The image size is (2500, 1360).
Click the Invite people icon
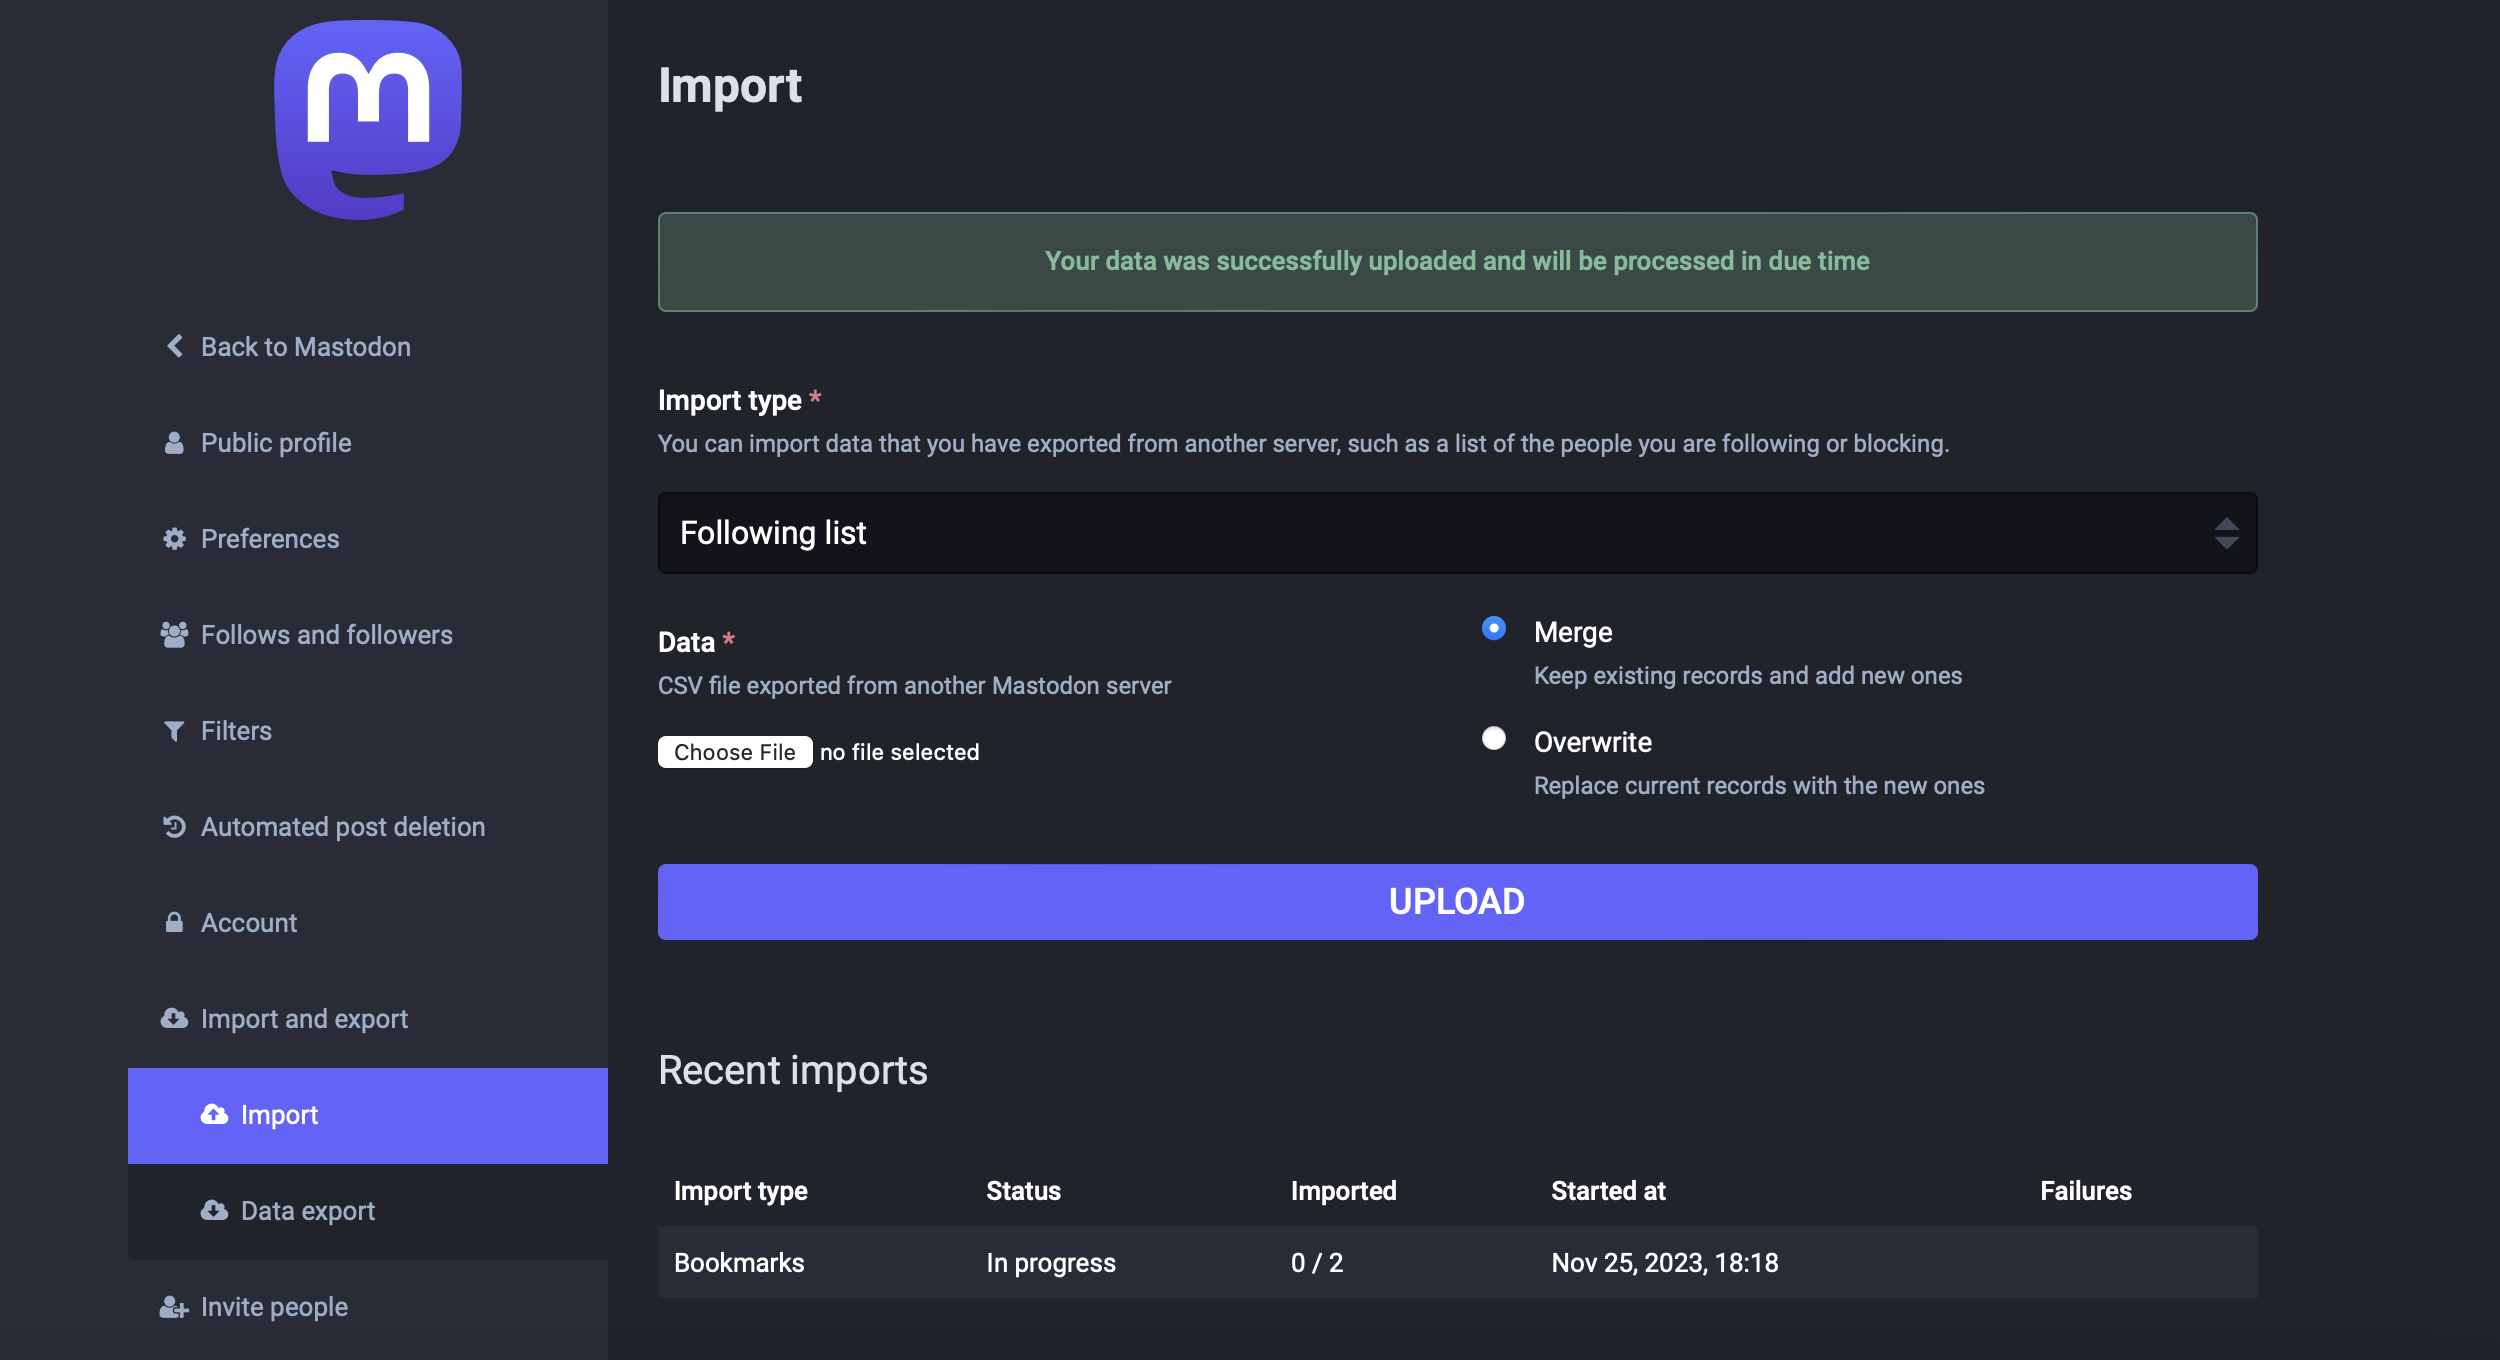pos(174,1307)
